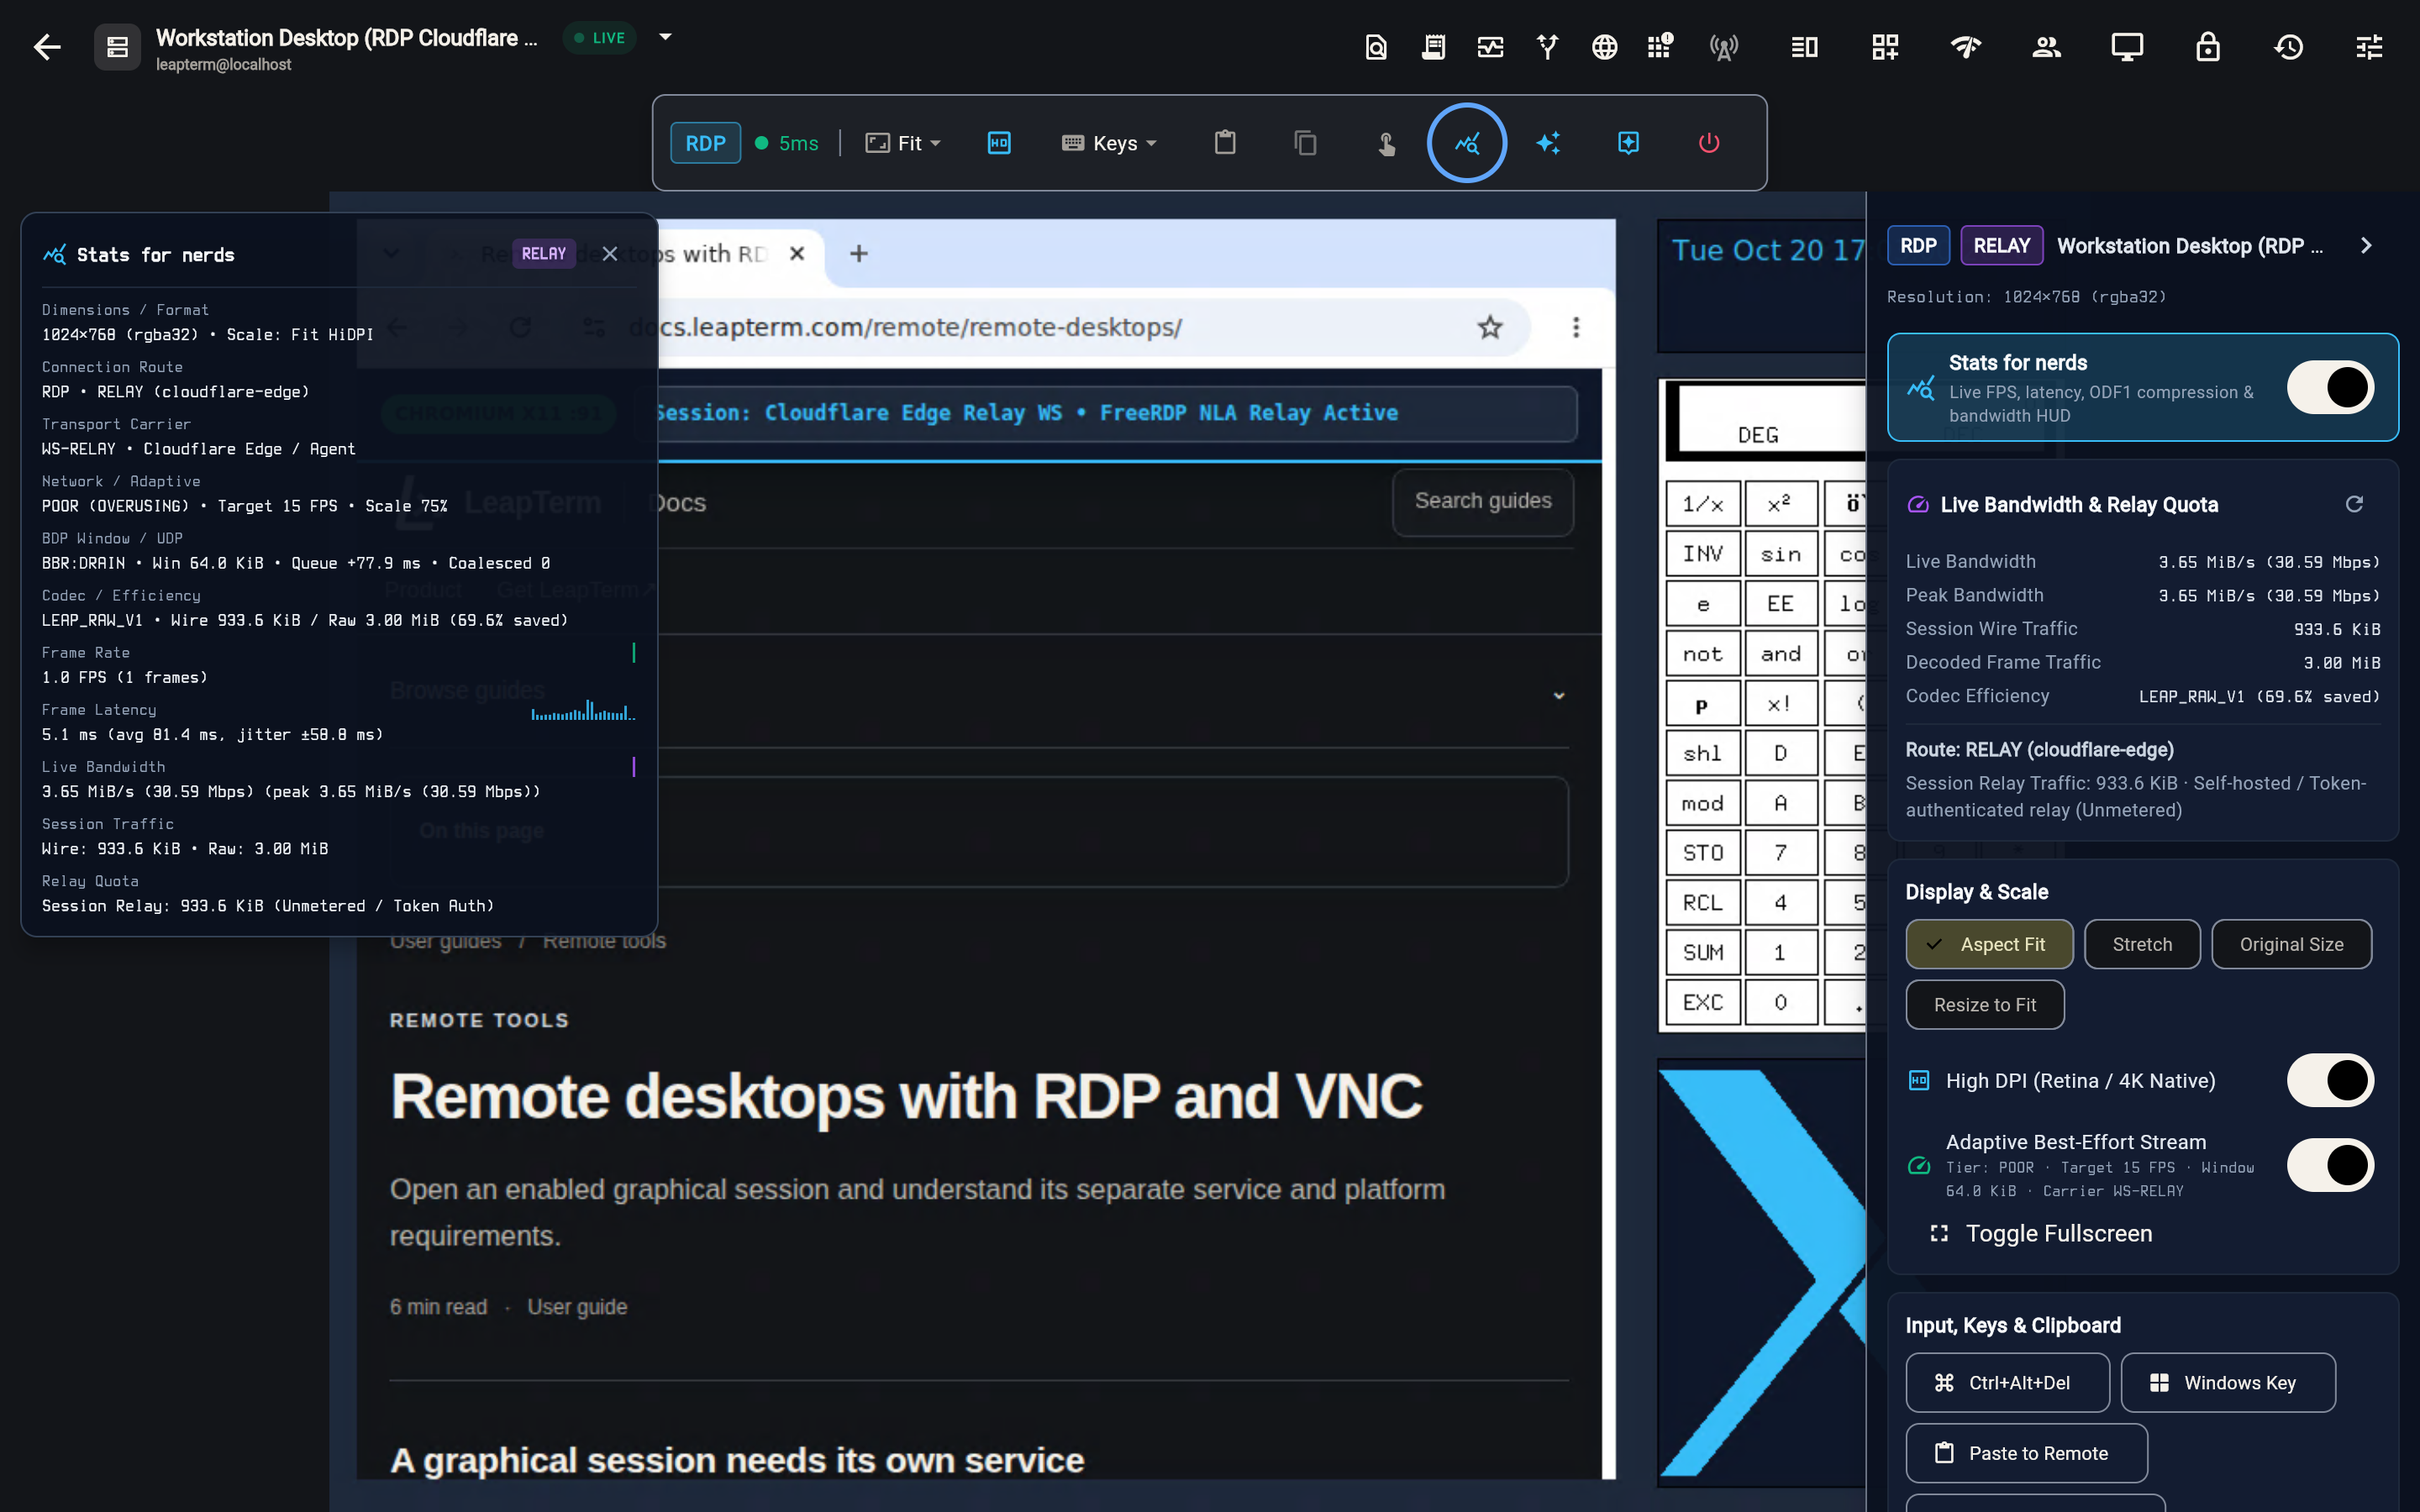The height and width of the screenshot is (1512, 2420).
Task: Open the file search document icon
Action: [x=1376, y=47]
